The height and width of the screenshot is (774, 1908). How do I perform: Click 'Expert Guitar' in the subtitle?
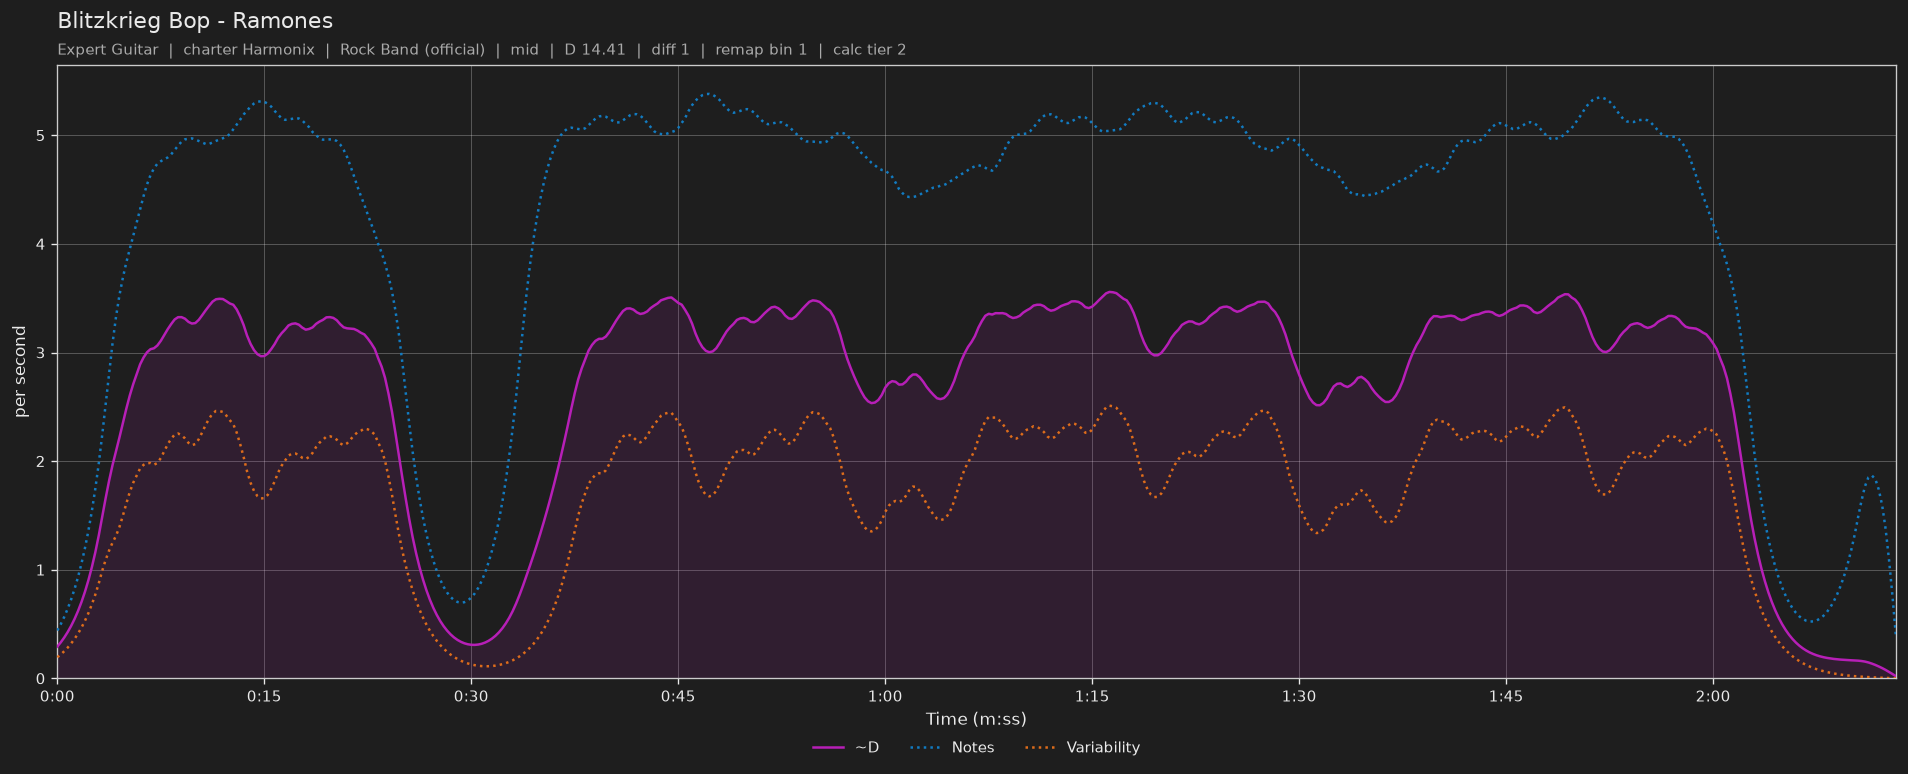pyautogui.click(x=108, y=50)
